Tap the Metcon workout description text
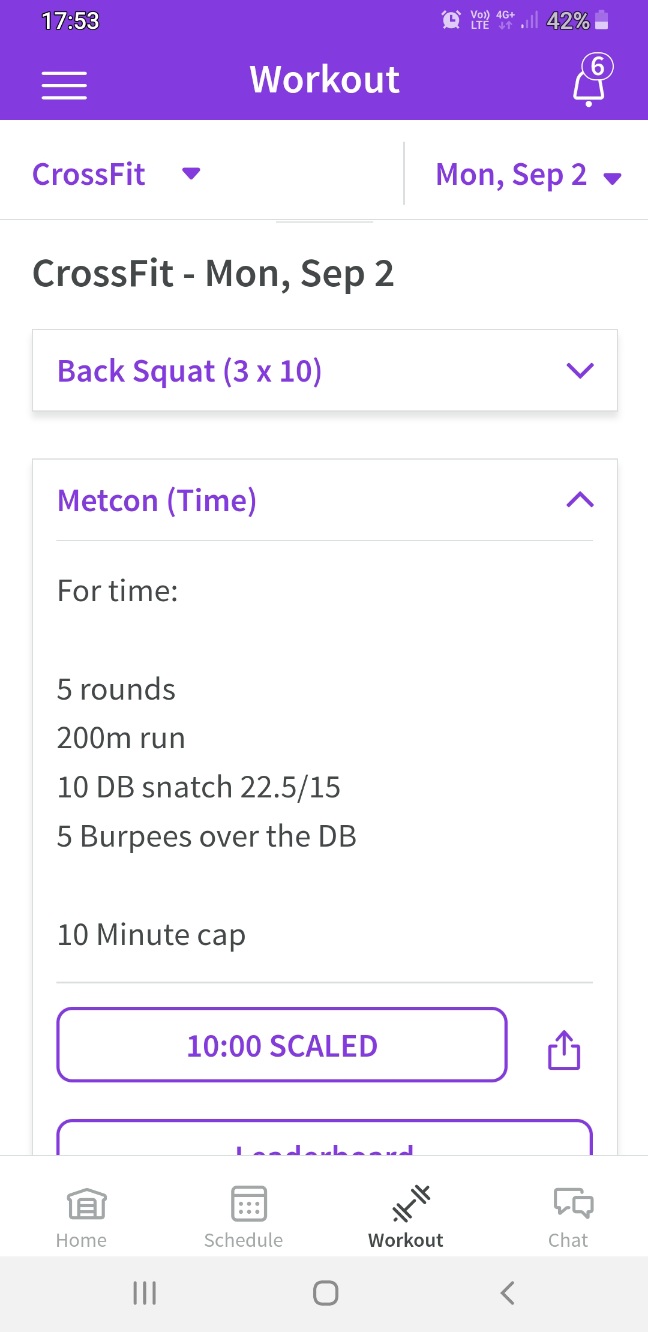This screenshot has width=648, height=1332. click(206, 762)
